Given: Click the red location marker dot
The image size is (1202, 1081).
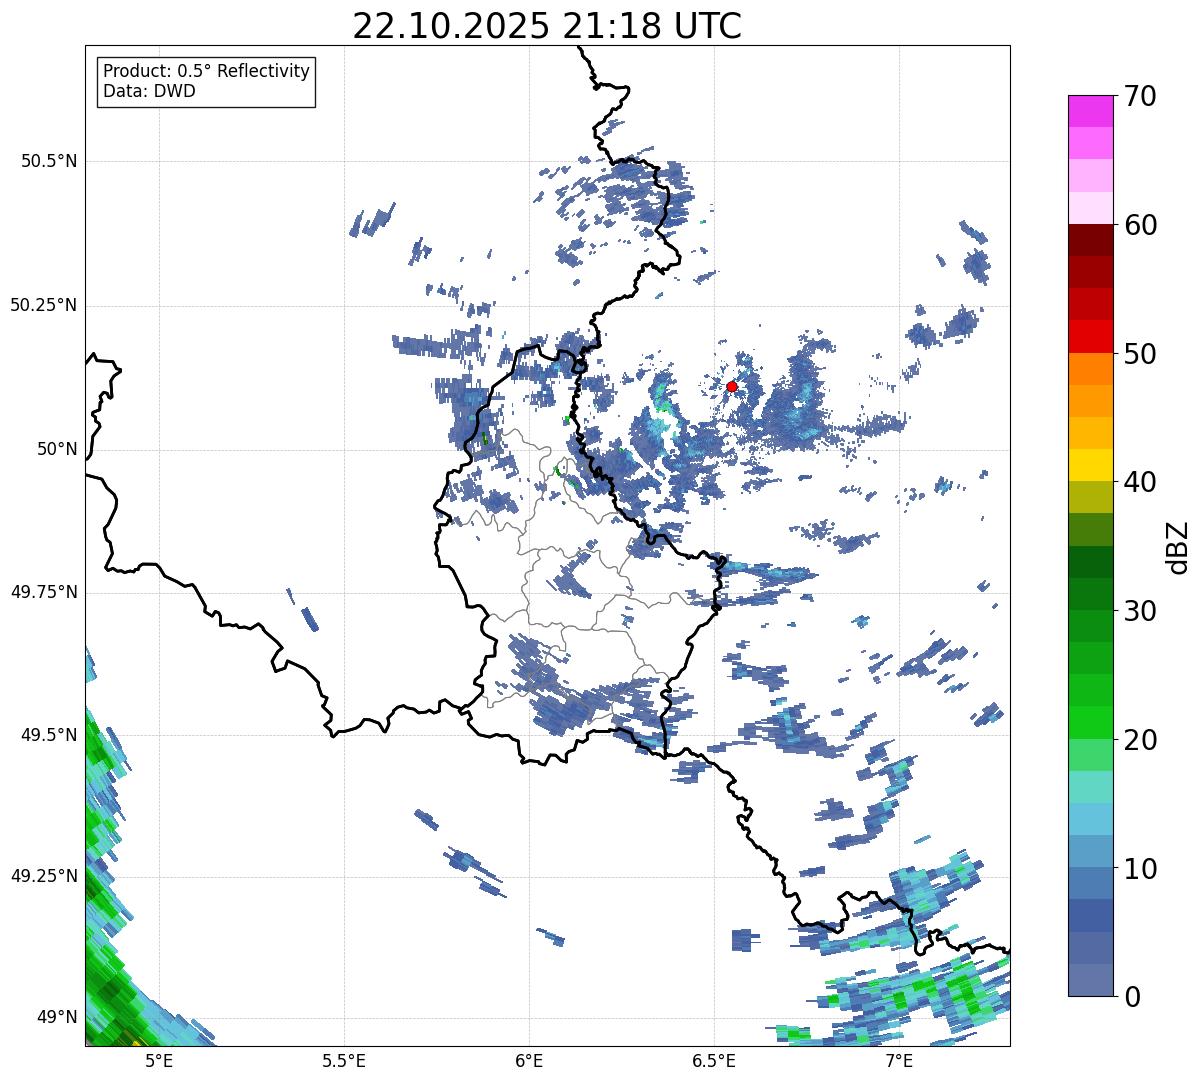Looking at the screenshot, I should coord(732,386).
